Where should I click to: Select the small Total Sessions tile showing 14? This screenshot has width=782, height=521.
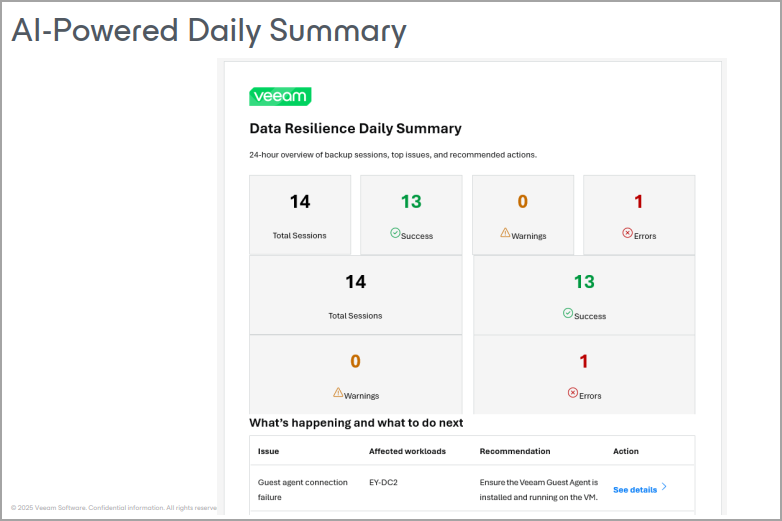pyautogui.click(x=300, y=214)
